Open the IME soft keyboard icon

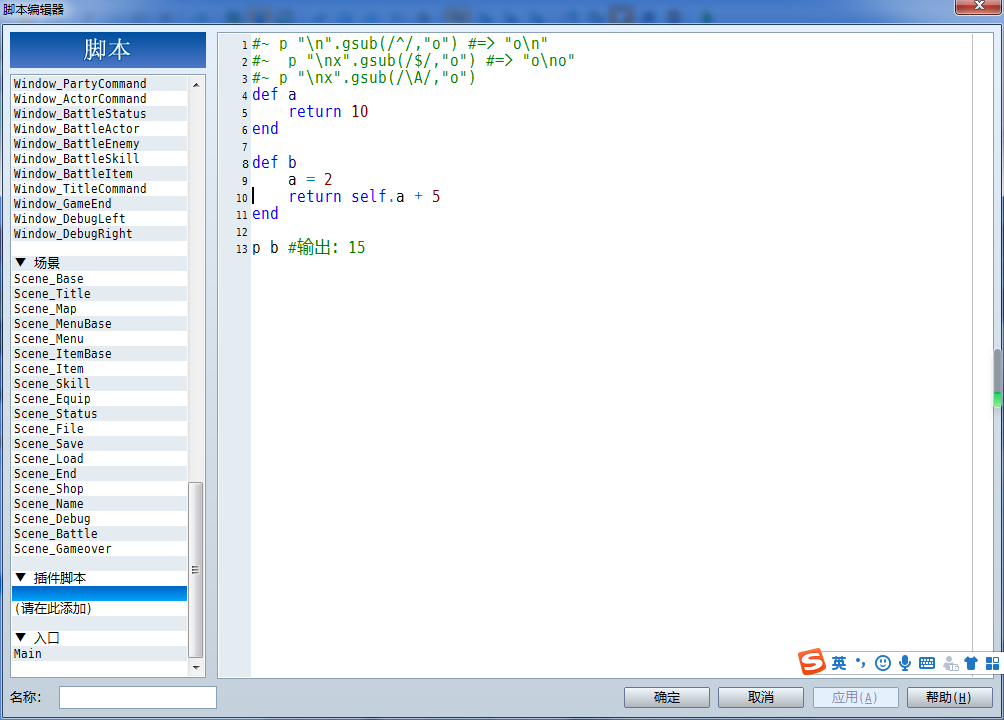[x=927, y=663]
